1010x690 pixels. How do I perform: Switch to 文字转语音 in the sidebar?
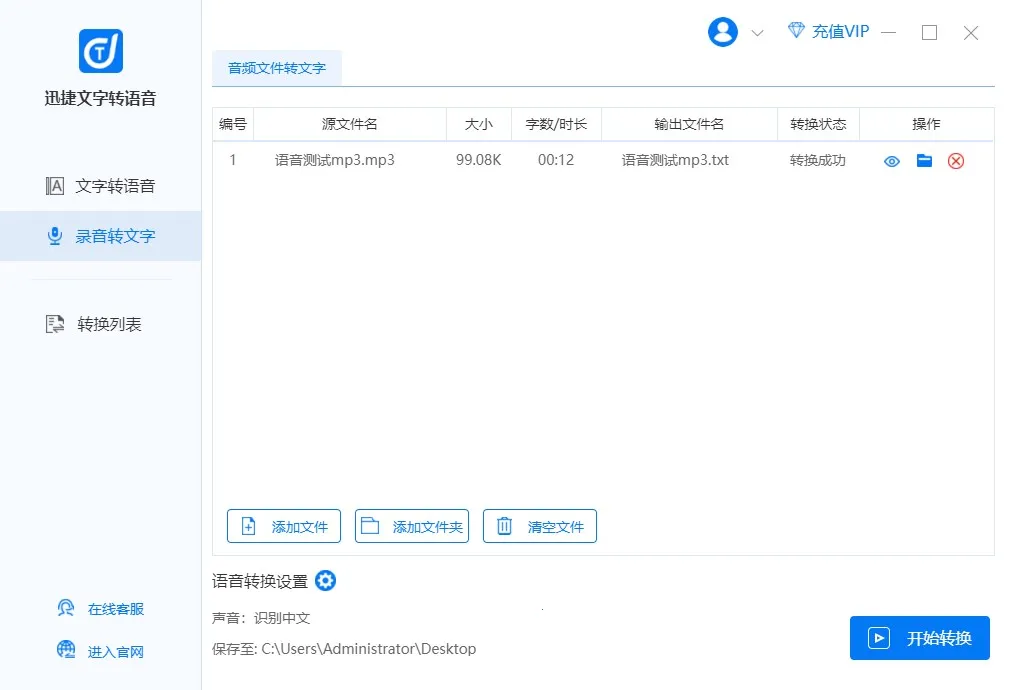[x=100, y=186]
